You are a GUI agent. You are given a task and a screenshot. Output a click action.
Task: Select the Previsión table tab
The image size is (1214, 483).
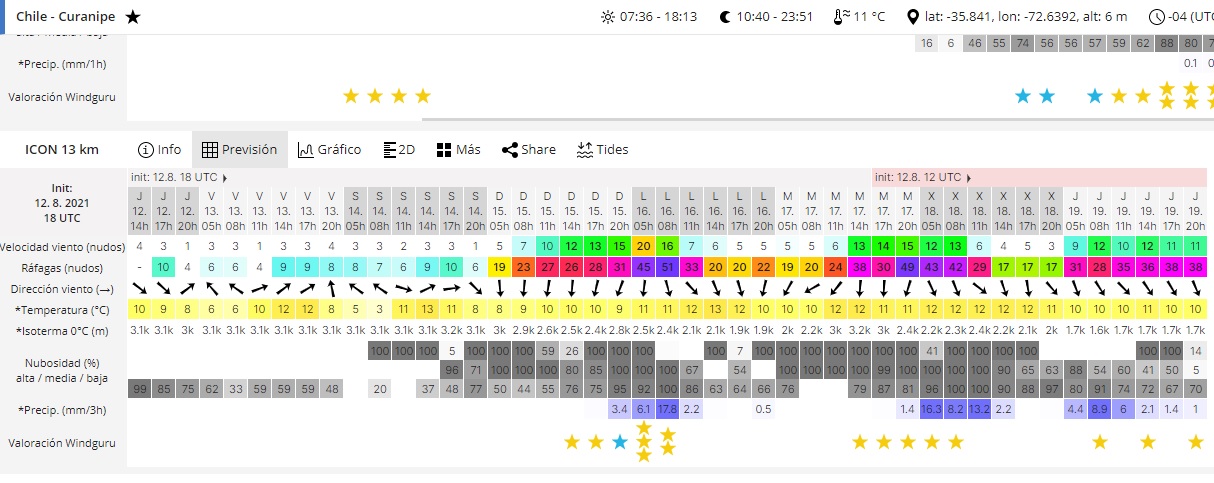240,149
